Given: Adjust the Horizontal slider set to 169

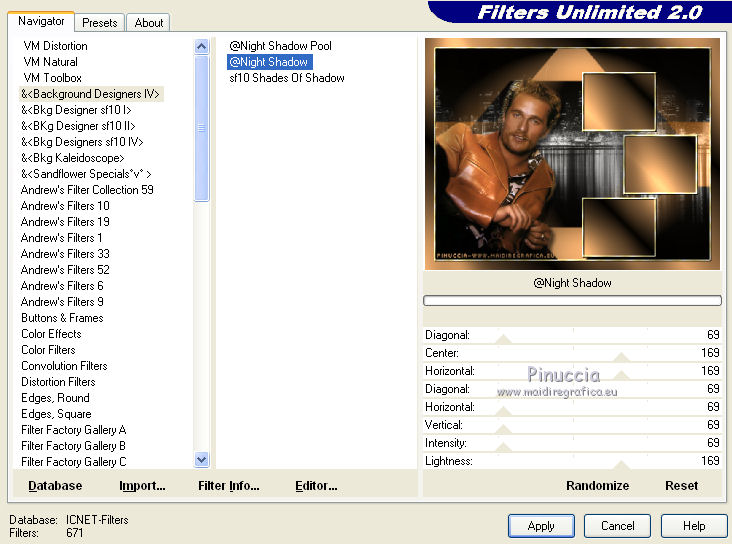Looking at the screenshot, I should tap(572, 371).
